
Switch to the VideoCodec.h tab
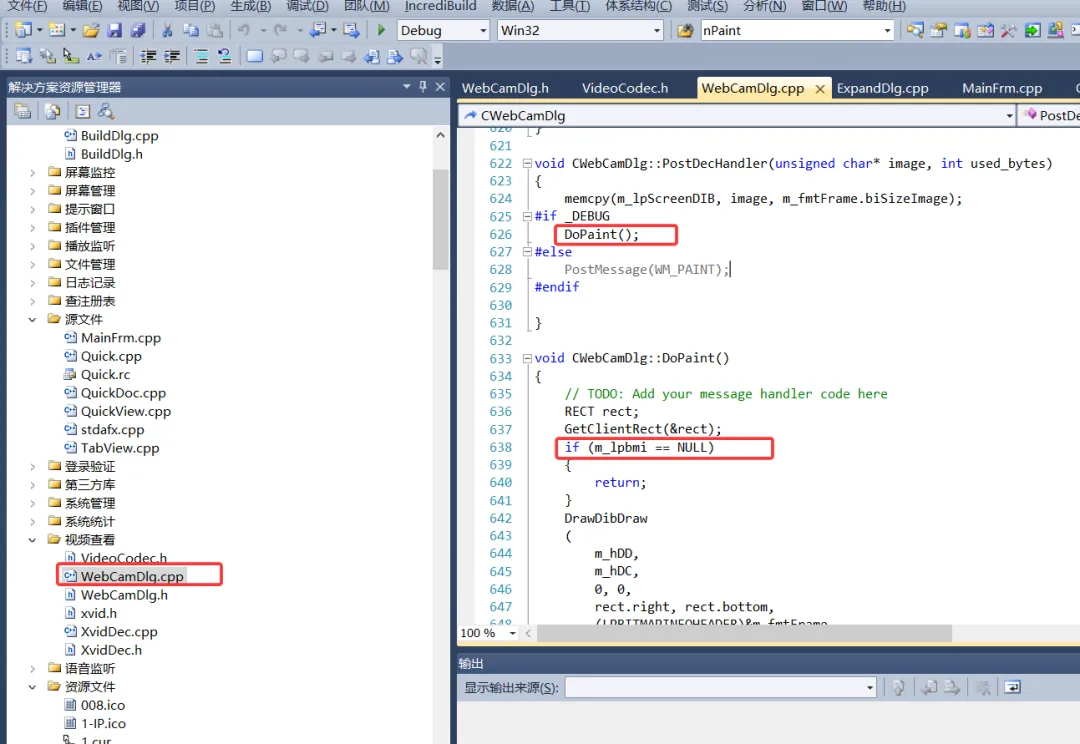coord(625,88)
